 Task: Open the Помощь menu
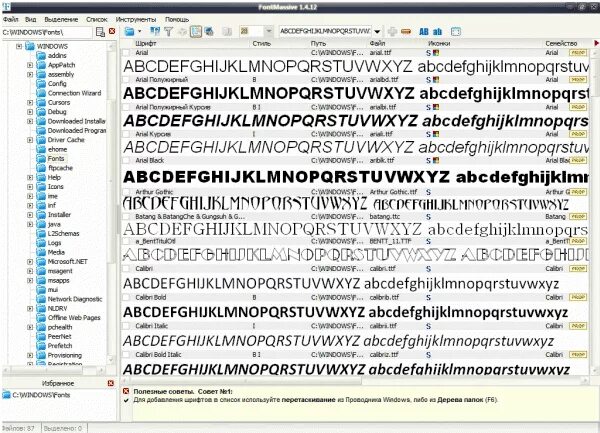coord(177,19)
